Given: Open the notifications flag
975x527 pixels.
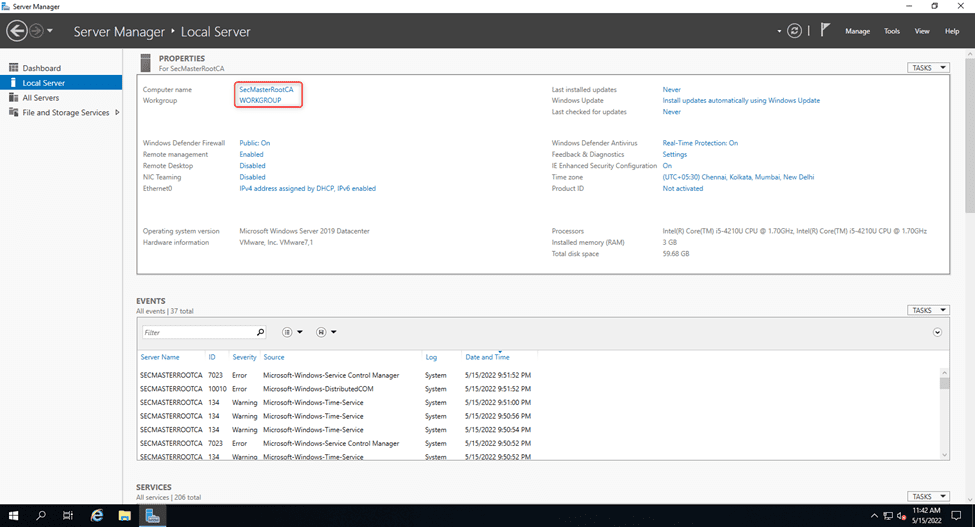Looking at the screenshot, I should point(825,30).
